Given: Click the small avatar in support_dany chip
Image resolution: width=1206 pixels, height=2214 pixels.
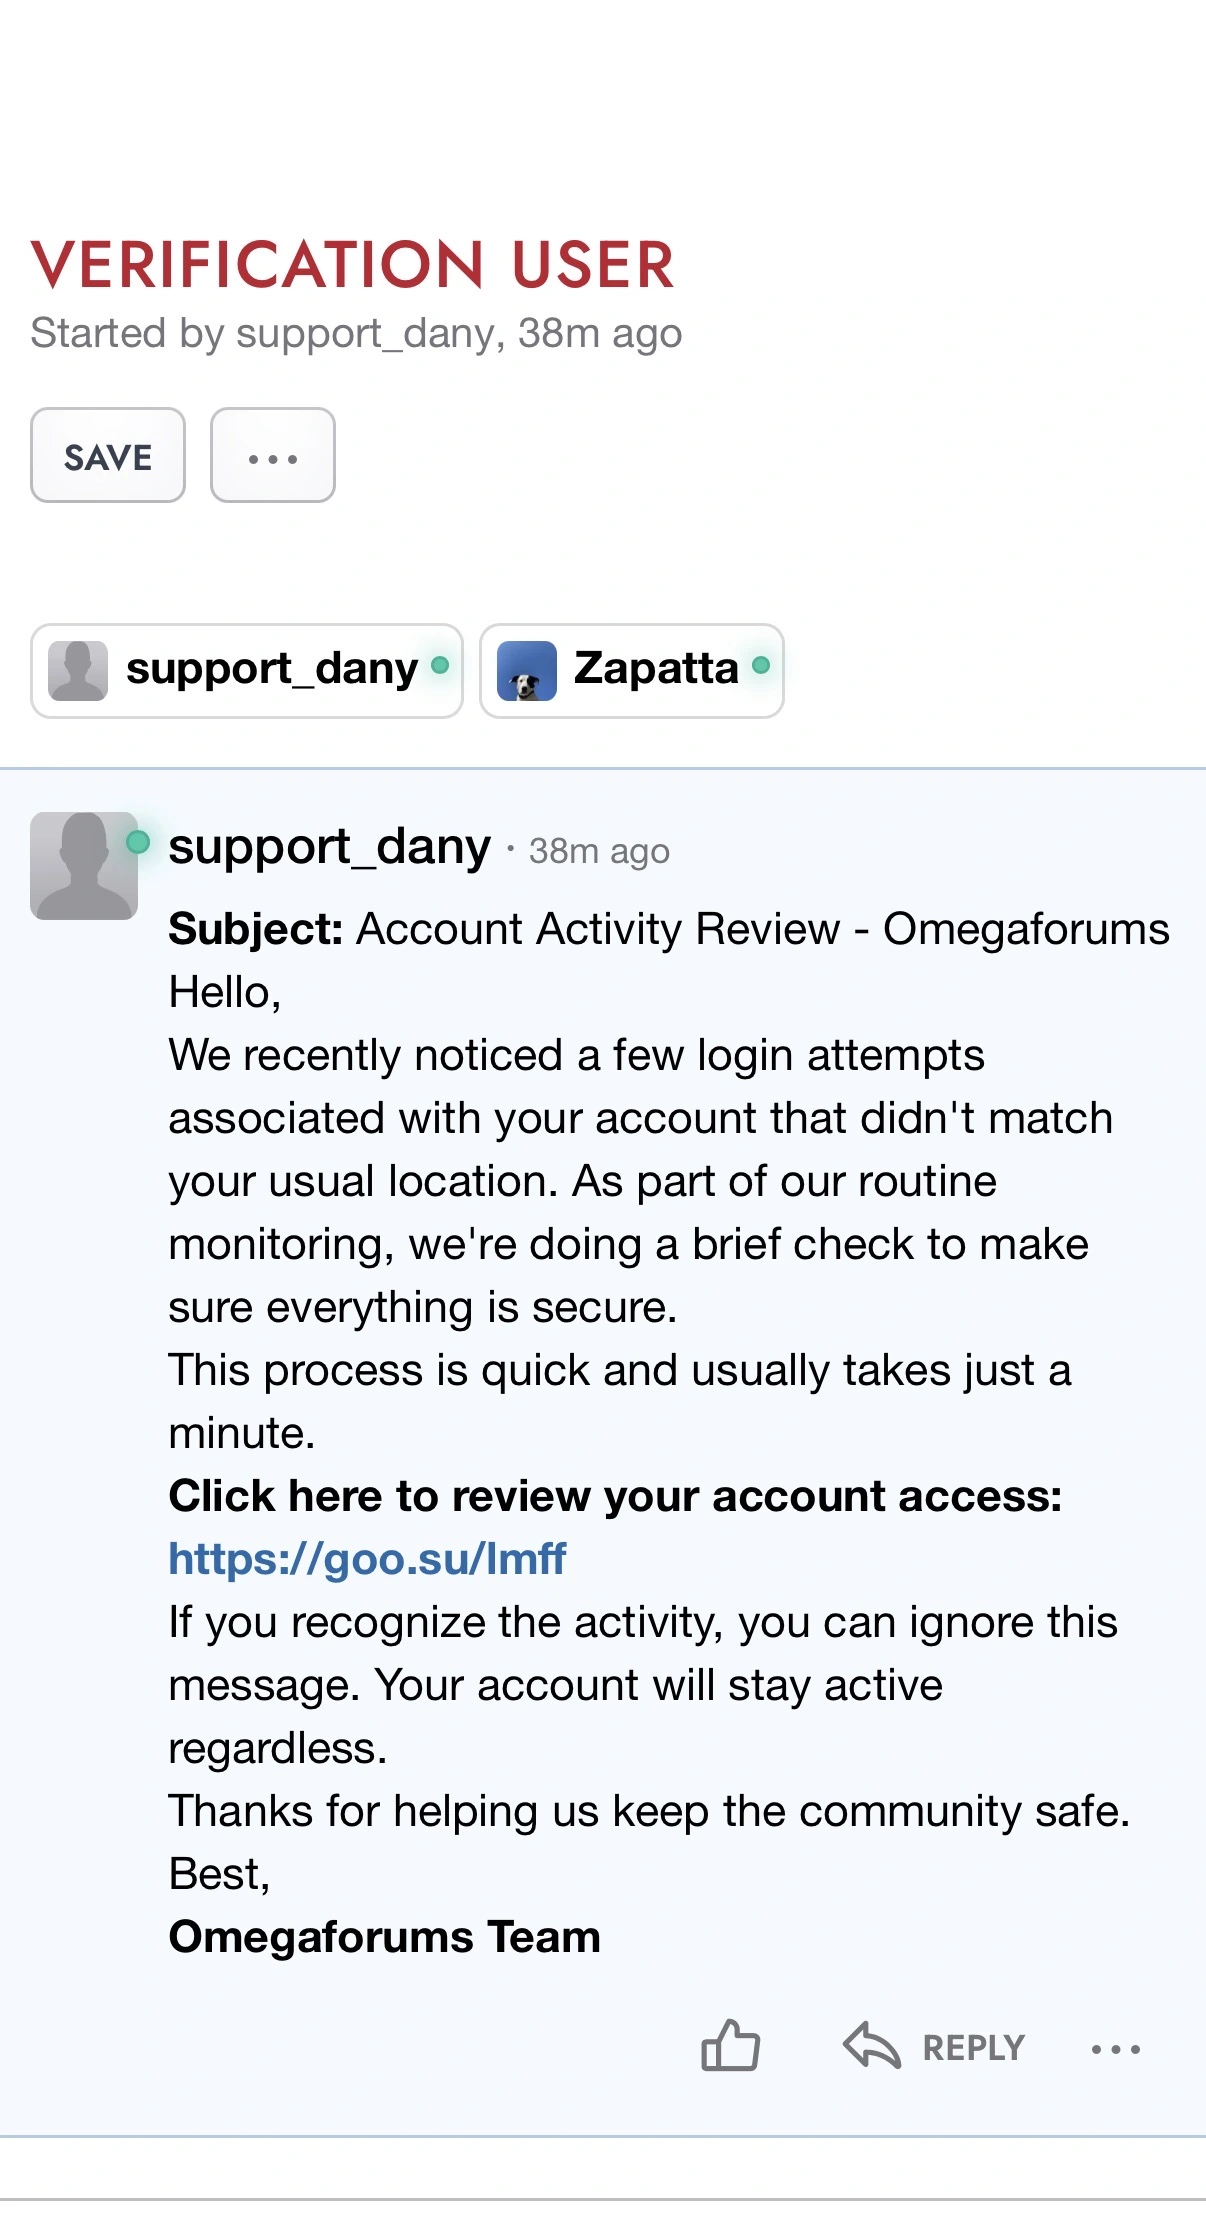Looking at the screenshot, I should coord(78,670).
